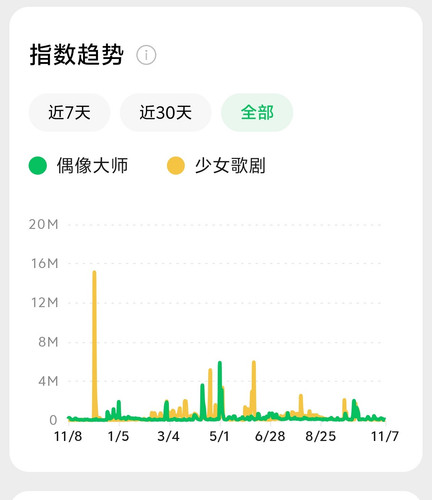Click the 1/5 date label
This screenshot has width=432, height=500.
(x=118, y=436)
